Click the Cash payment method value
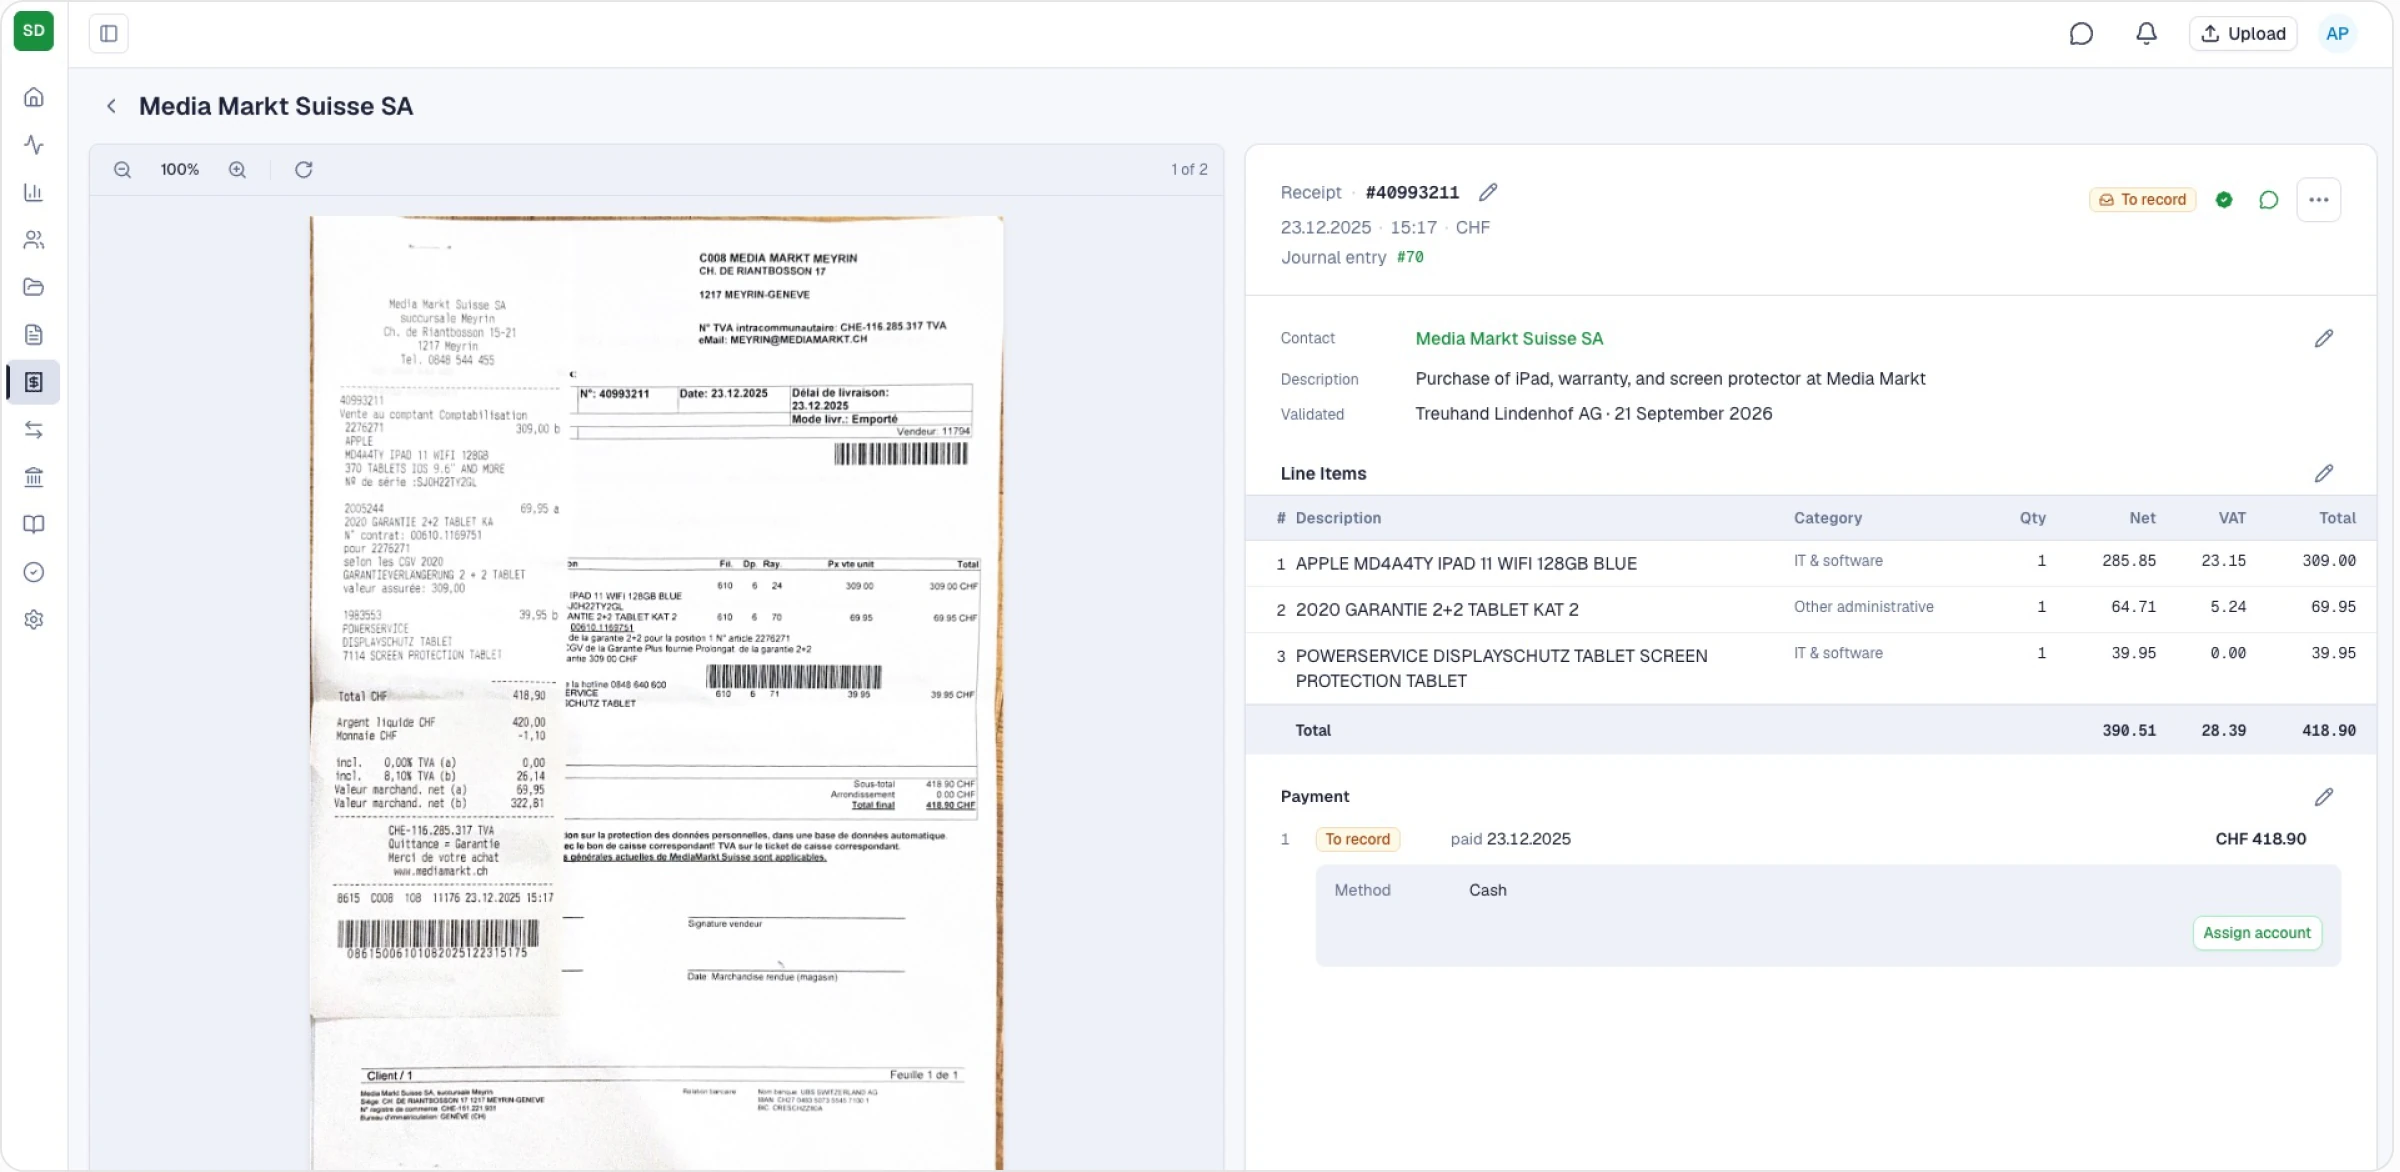2400x1172 pixels. point(1487,890)
